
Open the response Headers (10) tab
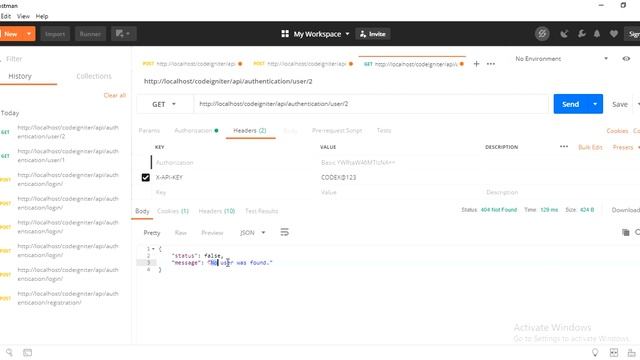coord(217,211)
